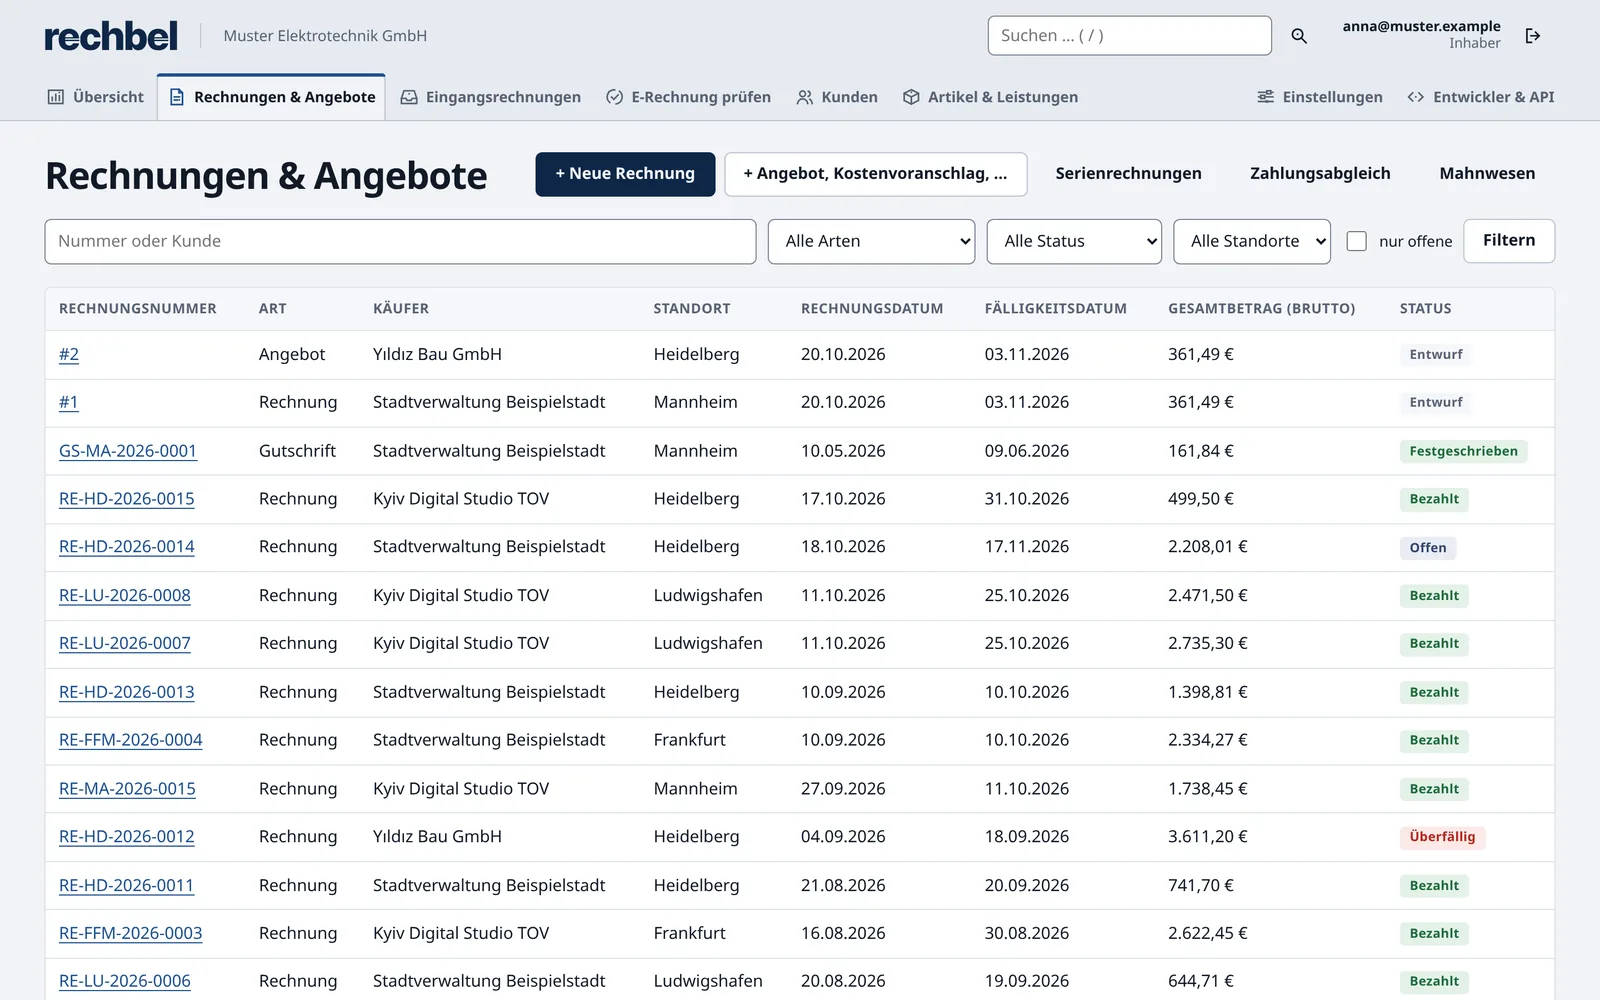Open credit note GS-MA-2026-0001

pos(128,451)
